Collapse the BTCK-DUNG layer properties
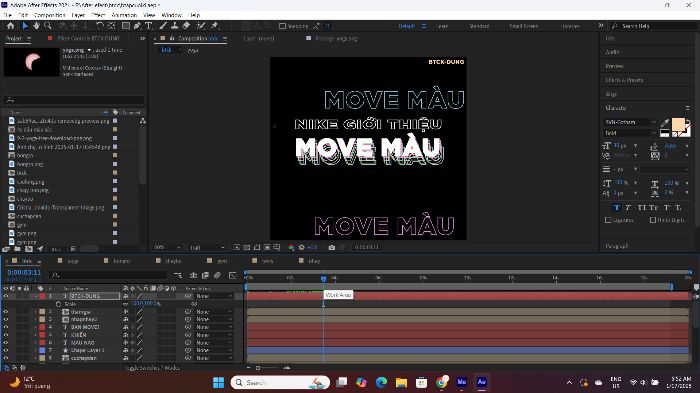This screenshot has width=700, height=393. pos(36,296)
